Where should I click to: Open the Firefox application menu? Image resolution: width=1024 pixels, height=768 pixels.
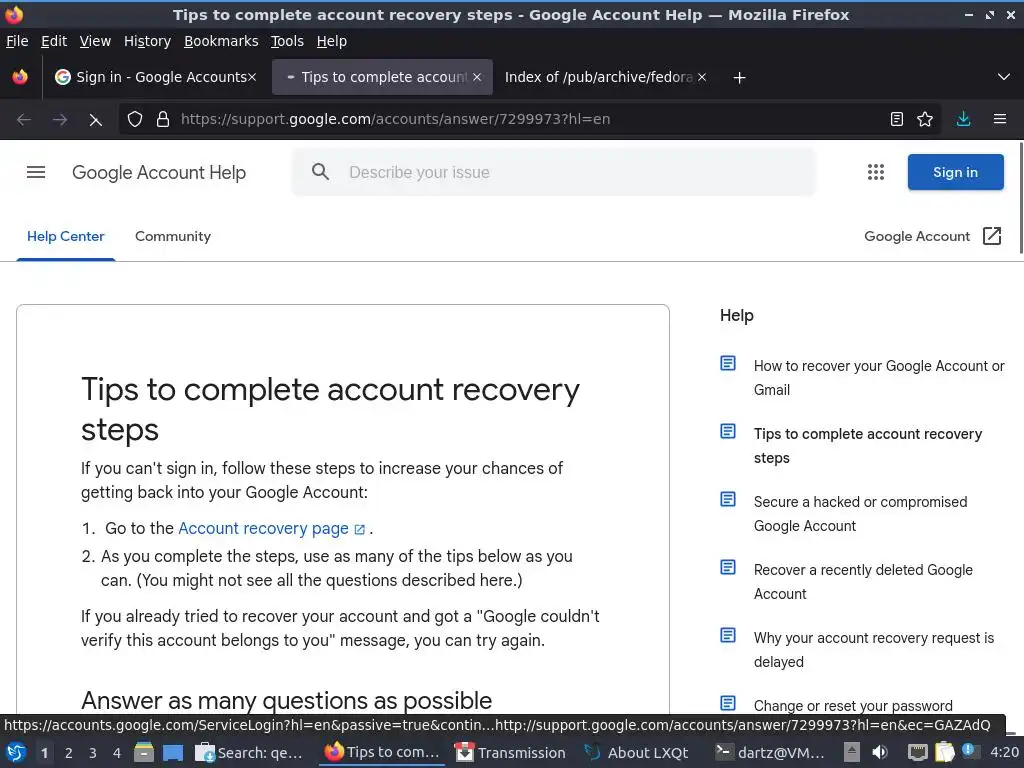click(999, 119)
